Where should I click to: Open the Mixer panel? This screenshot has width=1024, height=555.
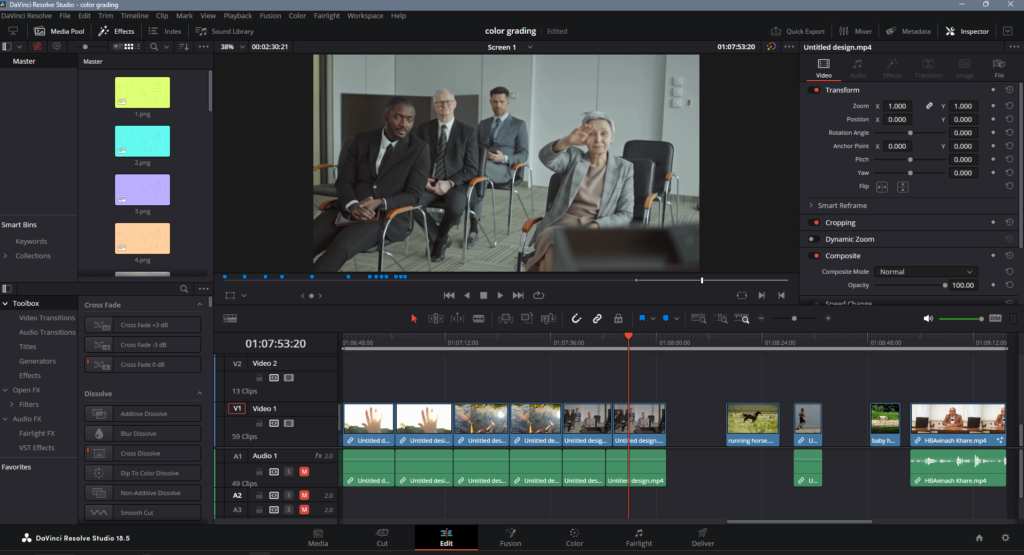click(856, 31)
